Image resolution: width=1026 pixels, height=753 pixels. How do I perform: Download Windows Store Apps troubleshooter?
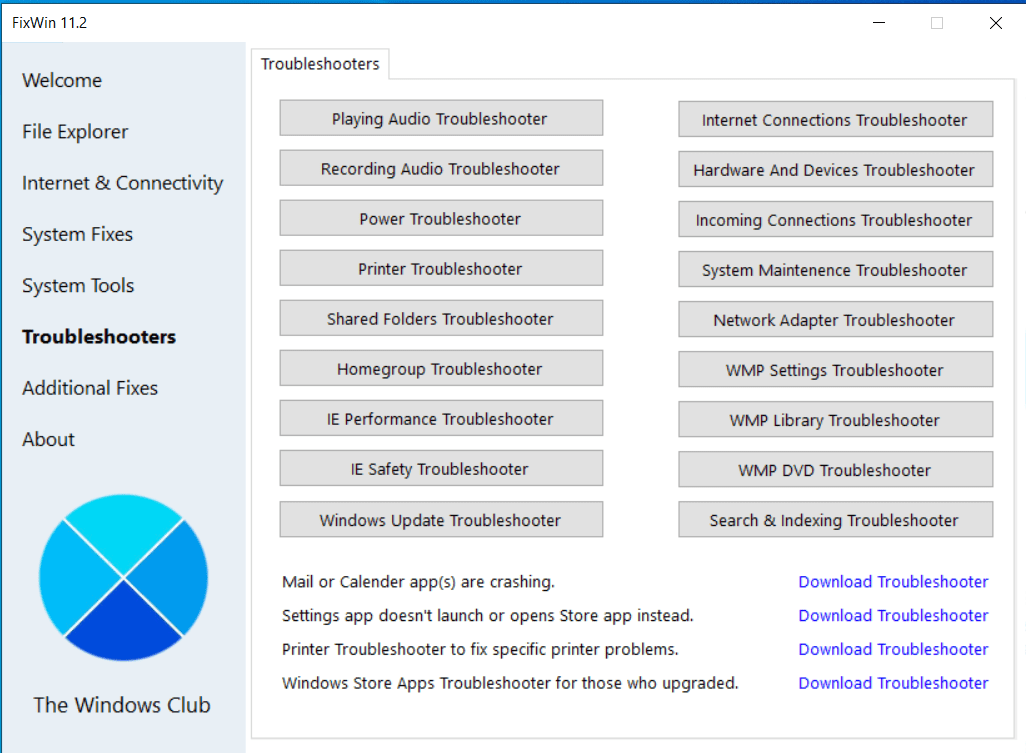coord(893,683)
